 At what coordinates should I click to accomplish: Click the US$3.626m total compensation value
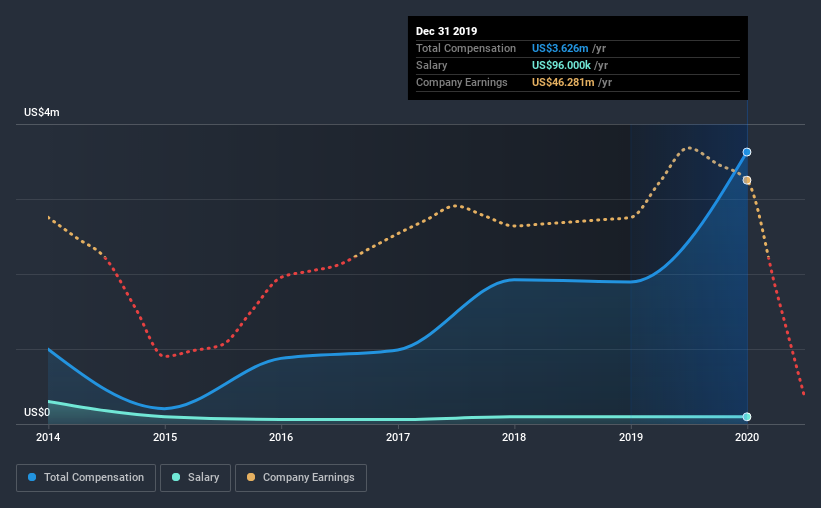tap(560, 48)
